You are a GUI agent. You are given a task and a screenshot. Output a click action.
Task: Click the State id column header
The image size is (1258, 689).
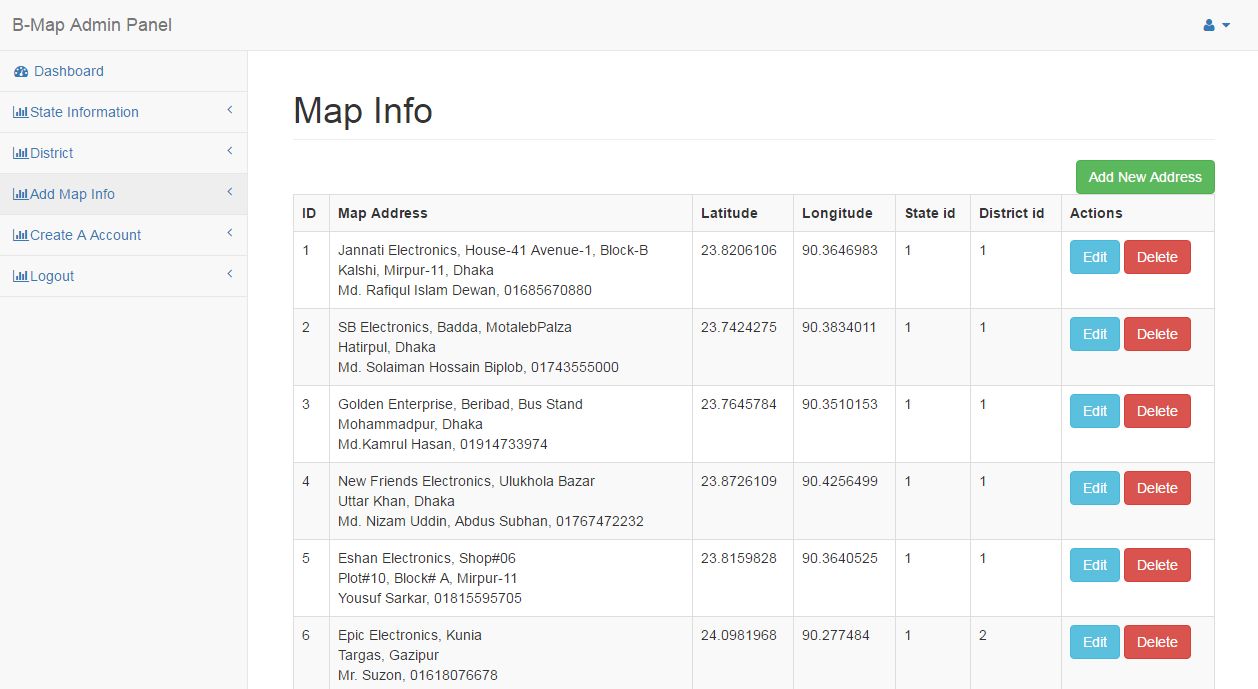(930, 213)
